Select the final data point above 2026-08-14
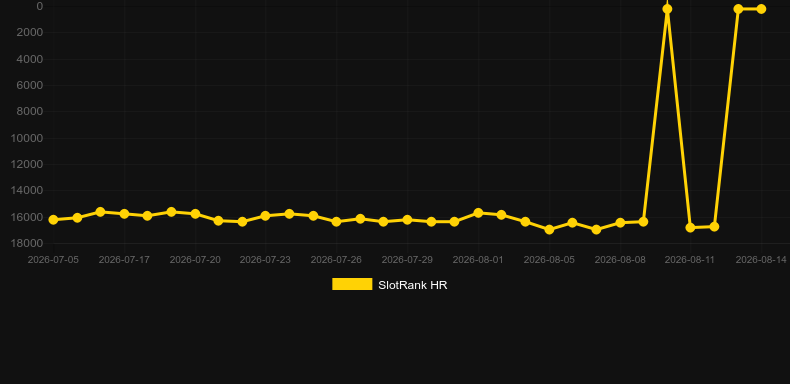The width and height of the screenshot is (790, 384). click(761, 9)
